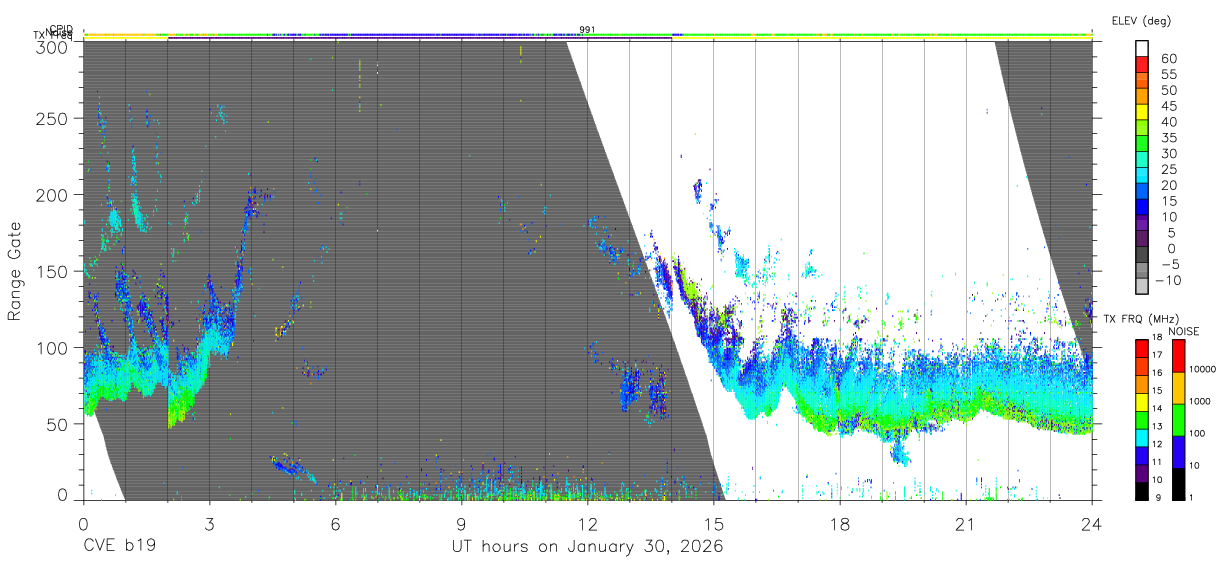Click the "25" label on the ELEV colorbar

coord(1169,169)
